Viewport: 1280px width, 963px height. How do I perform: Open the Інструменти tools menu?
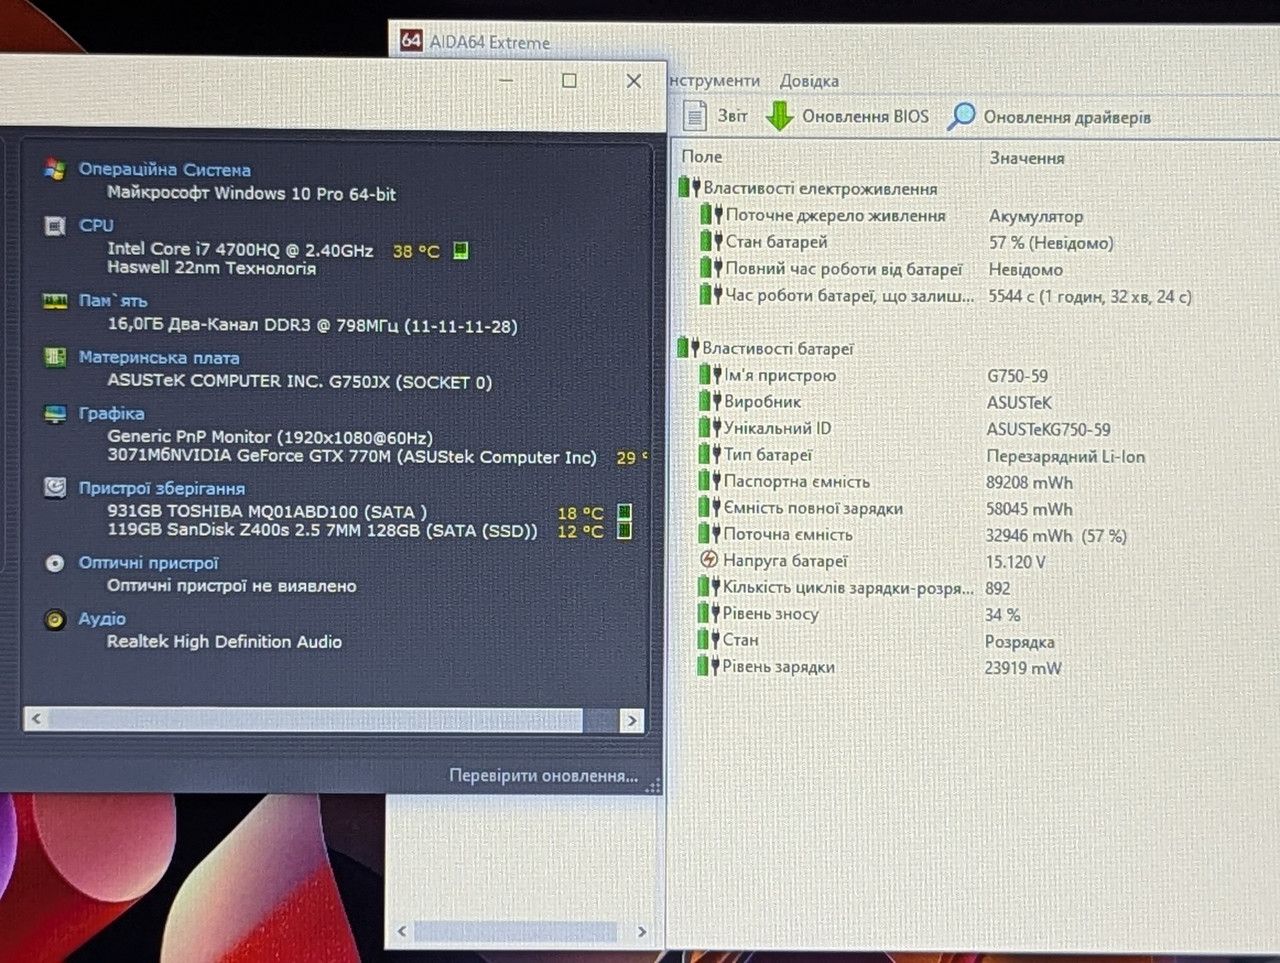(x=714, y=81)
